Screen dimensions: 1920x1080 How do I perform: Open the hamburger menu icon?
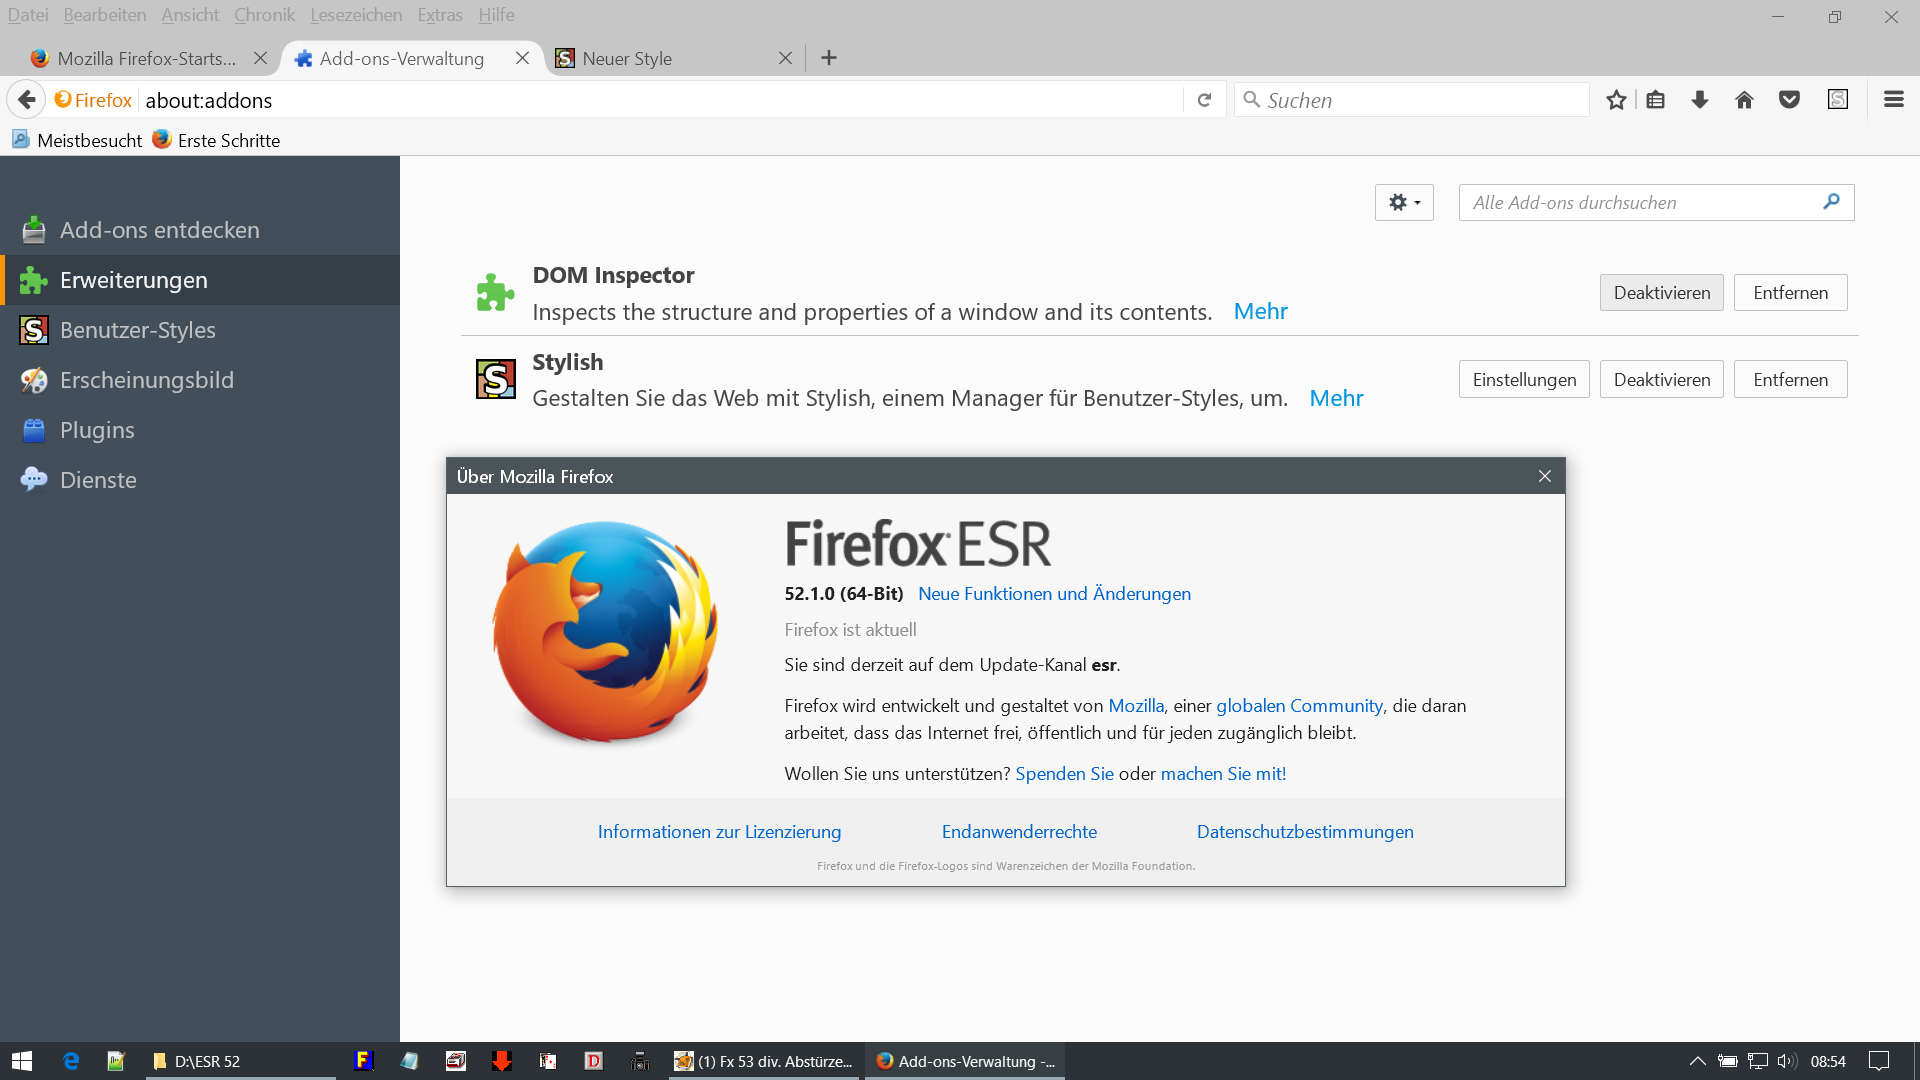(x=1893, y=100)
